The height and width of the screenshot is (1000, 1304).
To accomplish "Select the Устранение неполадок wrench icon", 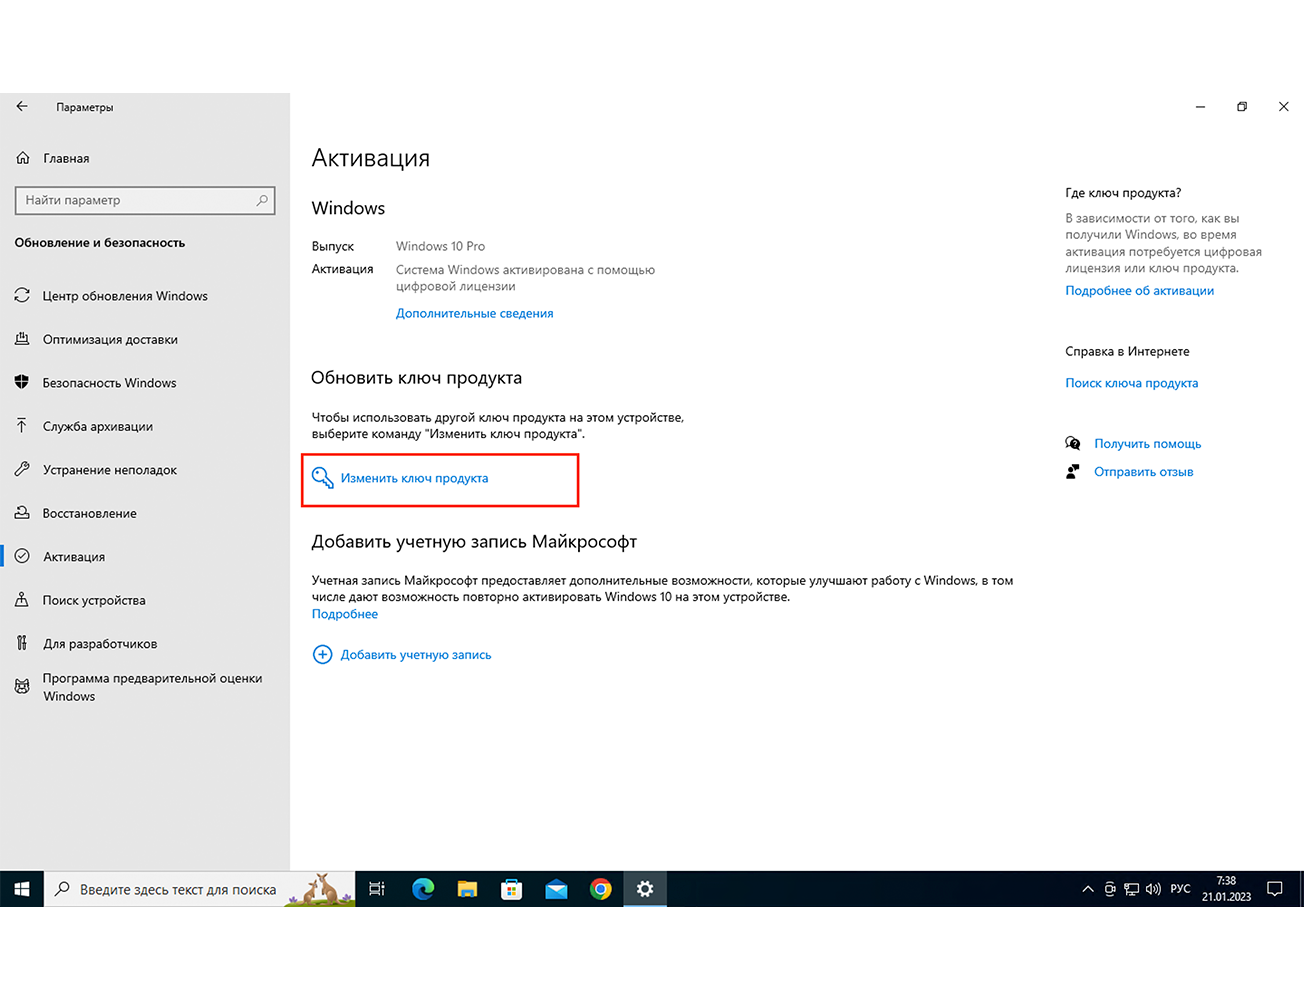I will coord(22,469).
